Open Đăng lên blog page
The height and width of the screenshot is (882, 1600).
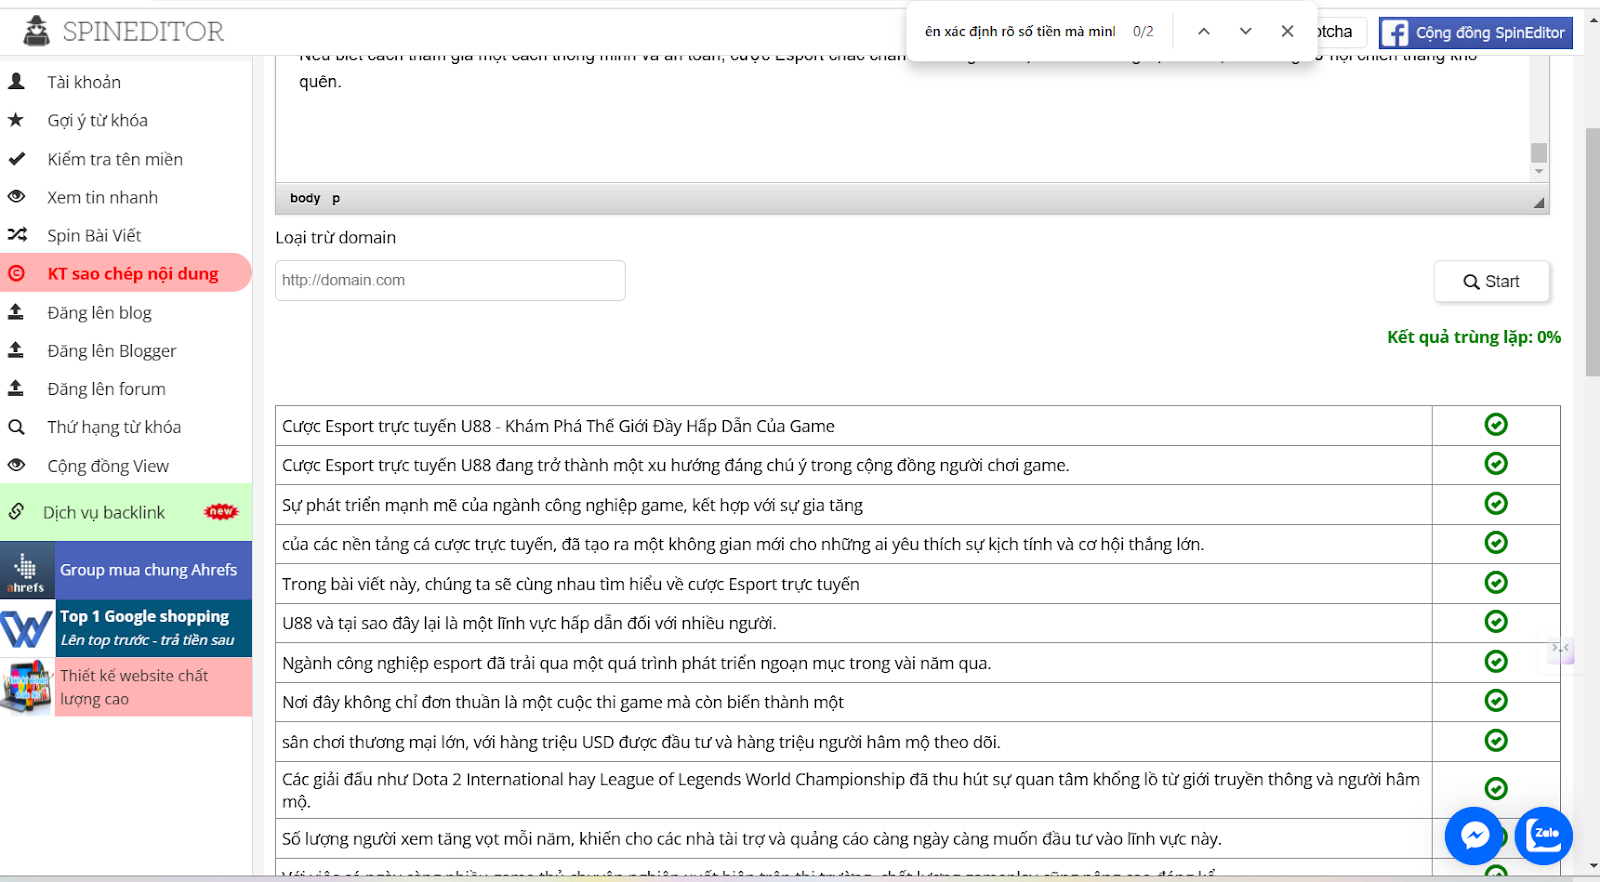(x=99, y=313)
